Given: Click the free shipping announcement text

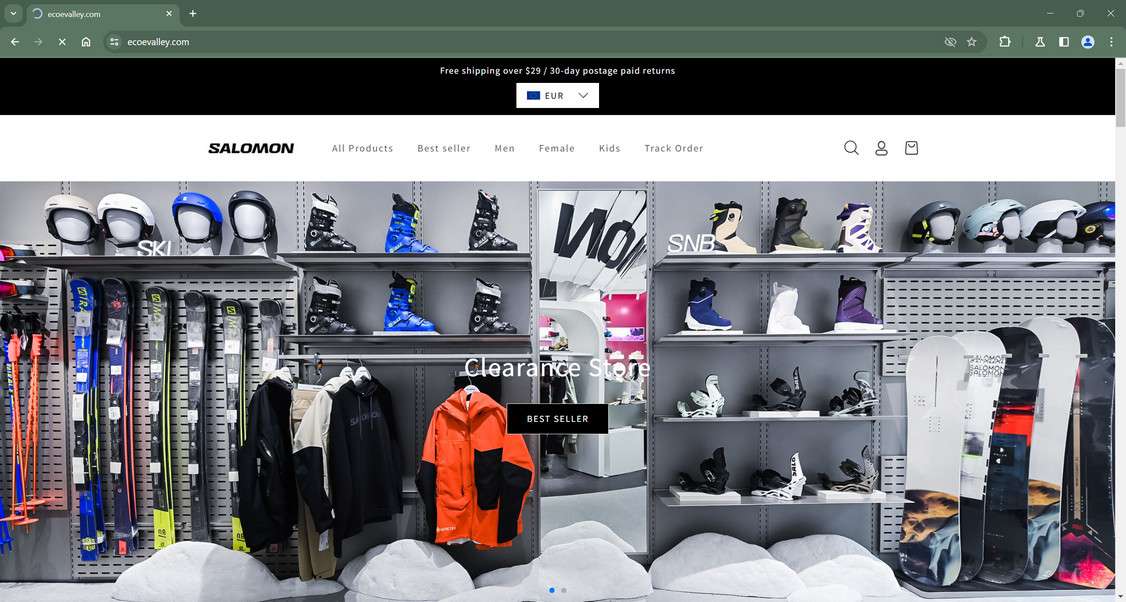Looking at the screenshot, I should [557, 70].
